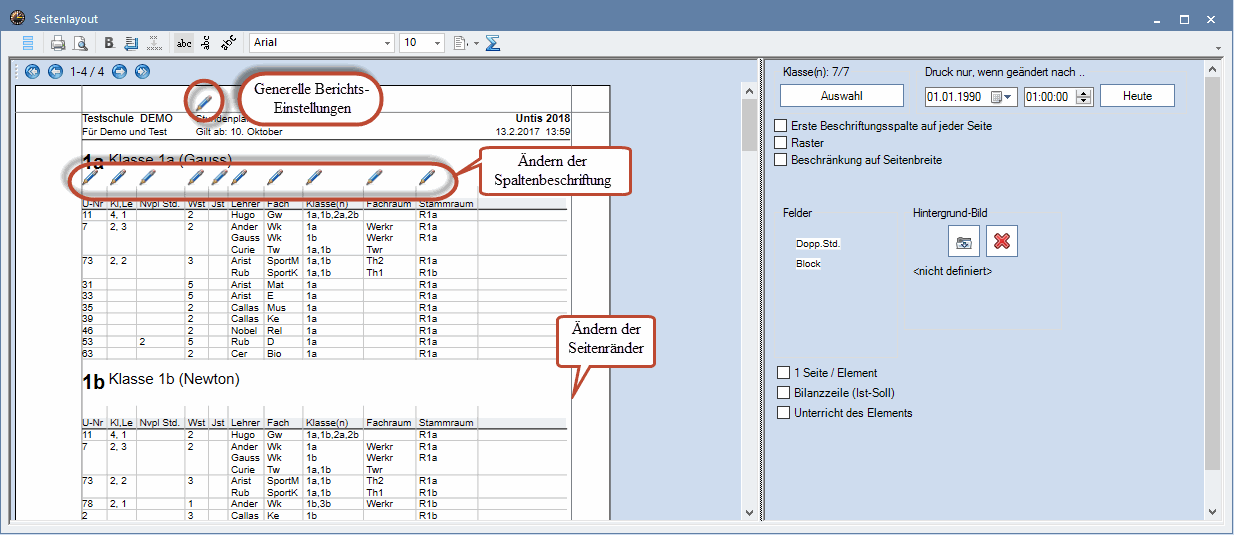Edit the Jst column heading pencil
1234x535 pixels.
click(218, 179)
